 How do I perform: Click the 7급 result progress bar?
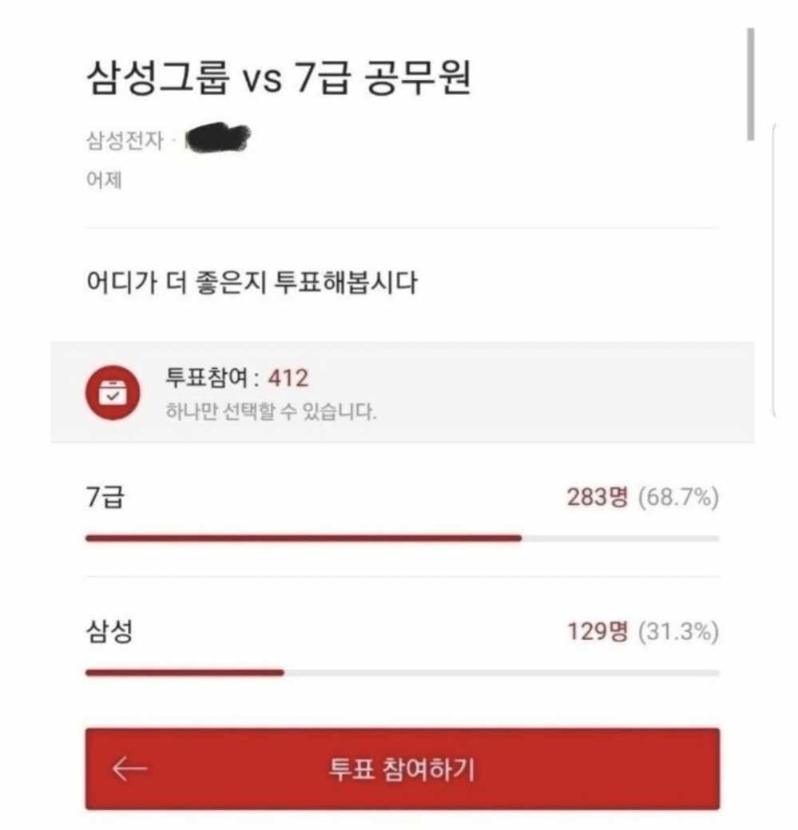(x=402, y=538)
